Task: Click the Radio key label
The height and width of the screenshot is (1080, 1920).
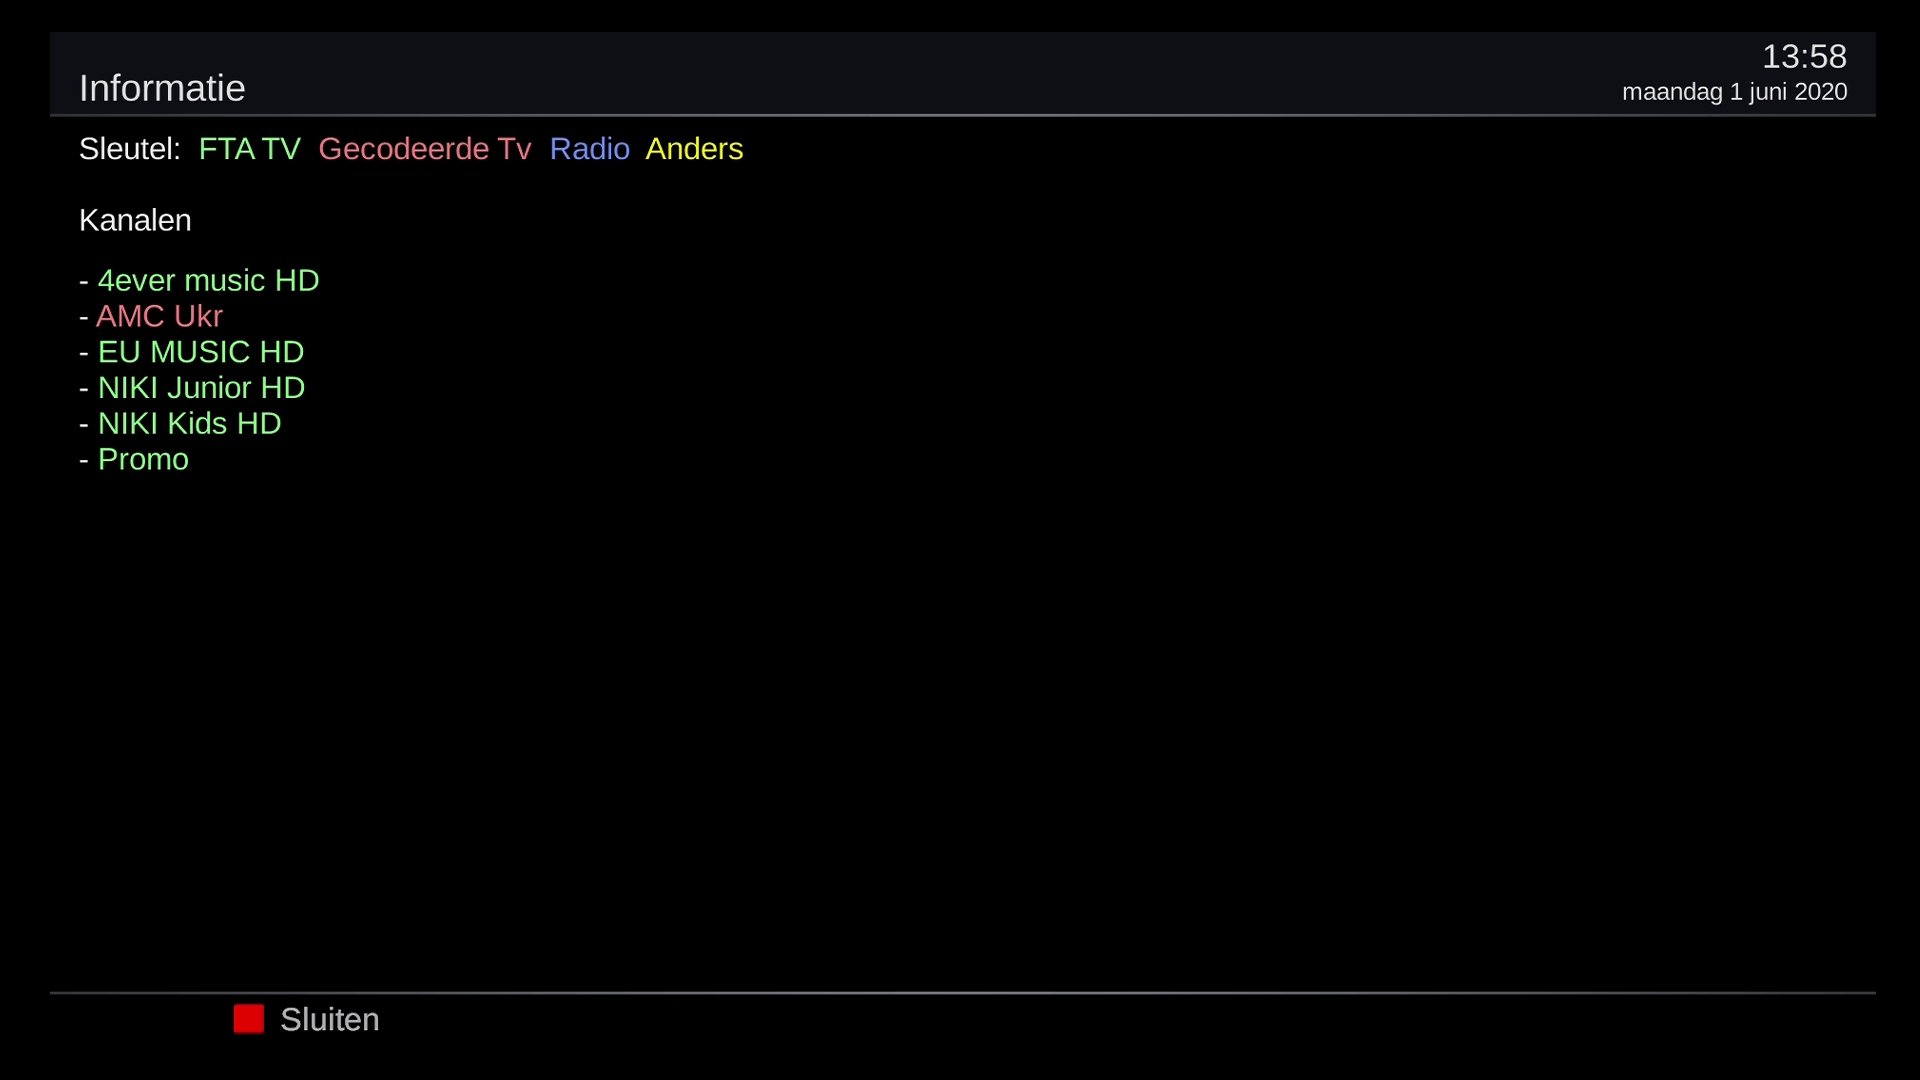Action: (x=590, y=149)
